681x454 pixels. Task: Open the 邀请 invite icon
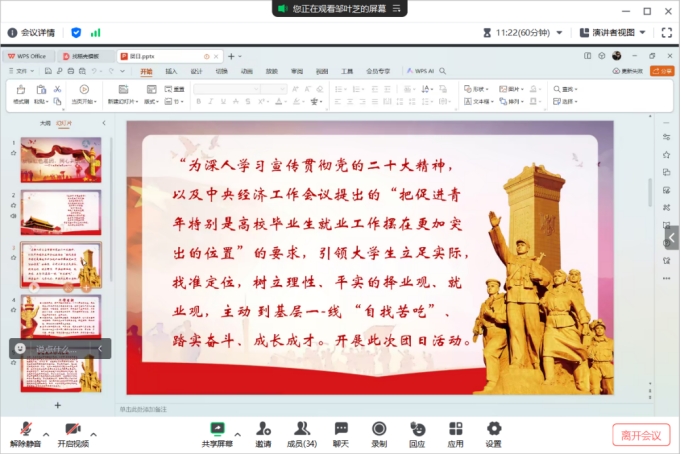coord(263,431)
